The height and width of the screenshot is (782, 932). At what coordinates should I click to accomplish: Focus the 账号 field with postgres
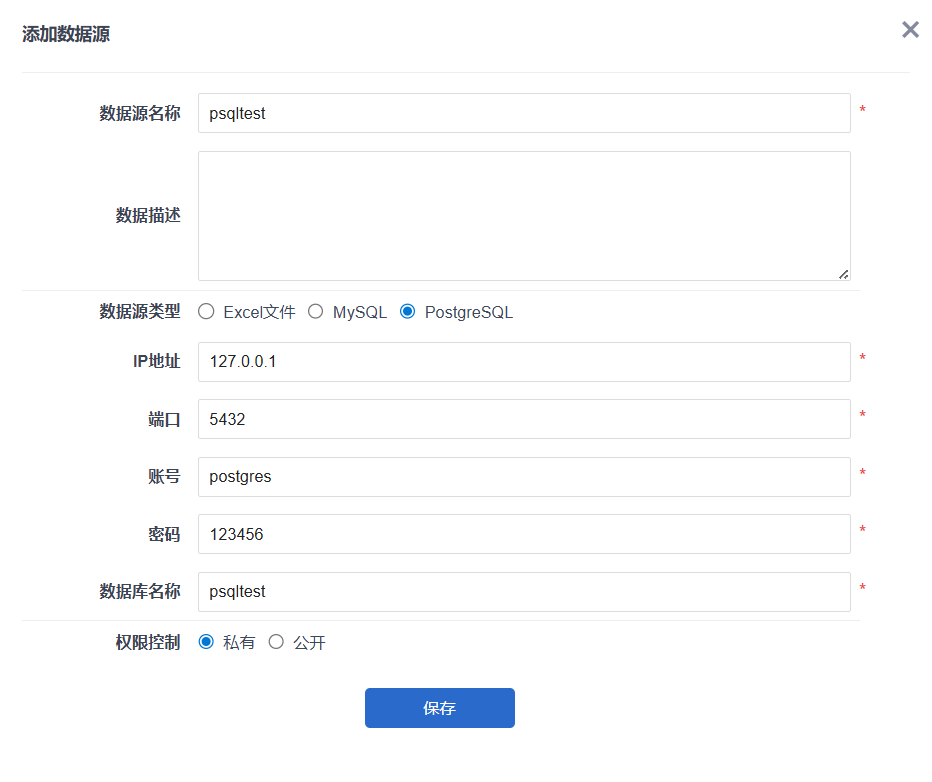pos(524,477)
